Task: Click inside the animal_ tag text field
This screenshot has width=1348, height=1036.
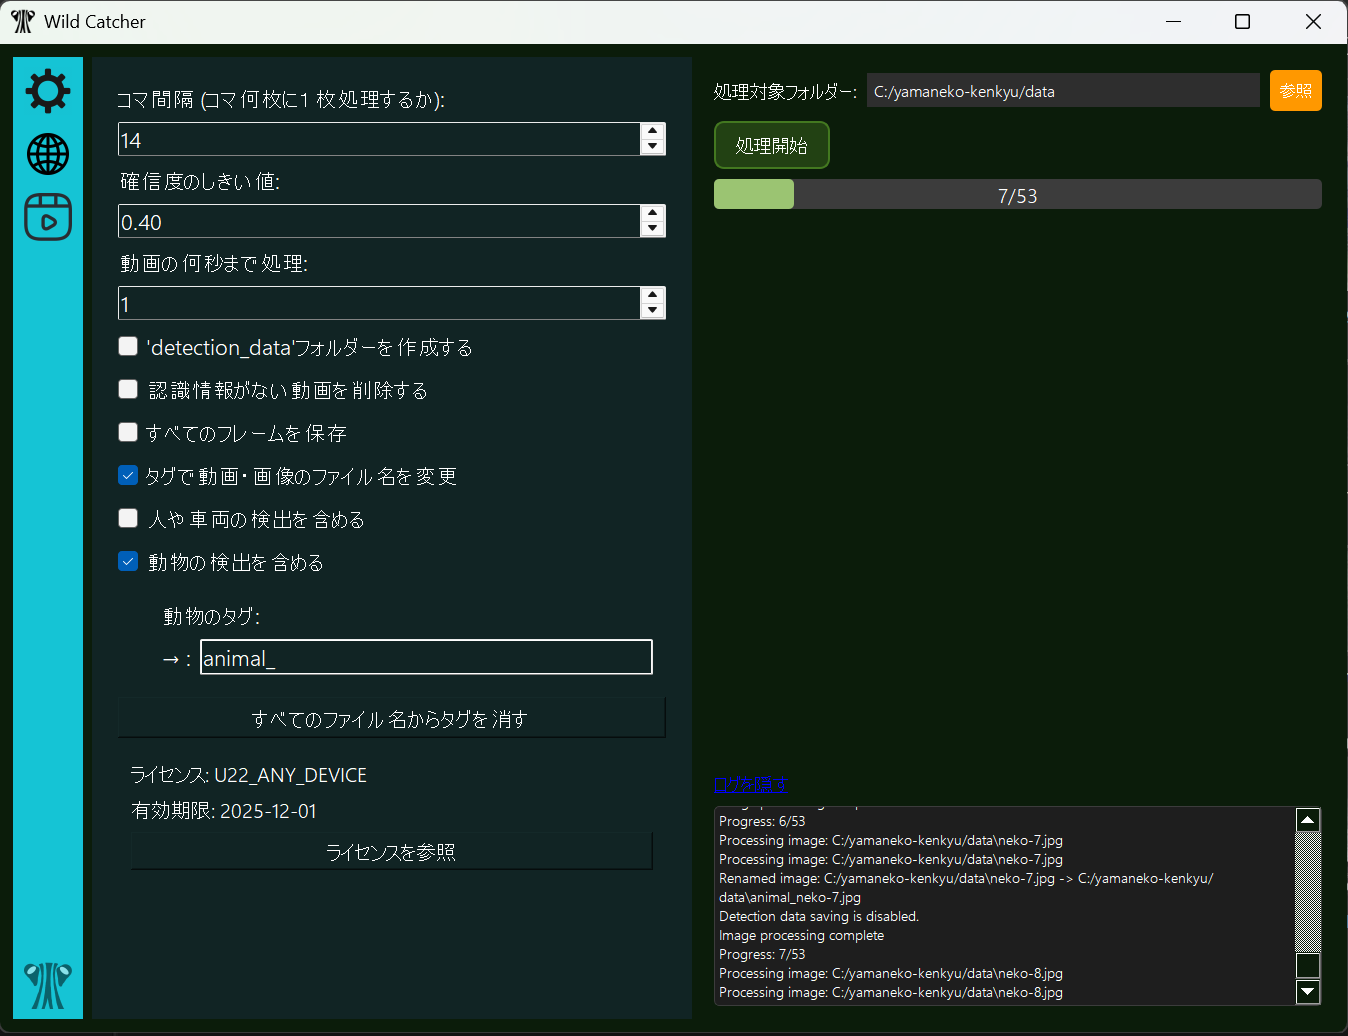Action: click(425, 657)
